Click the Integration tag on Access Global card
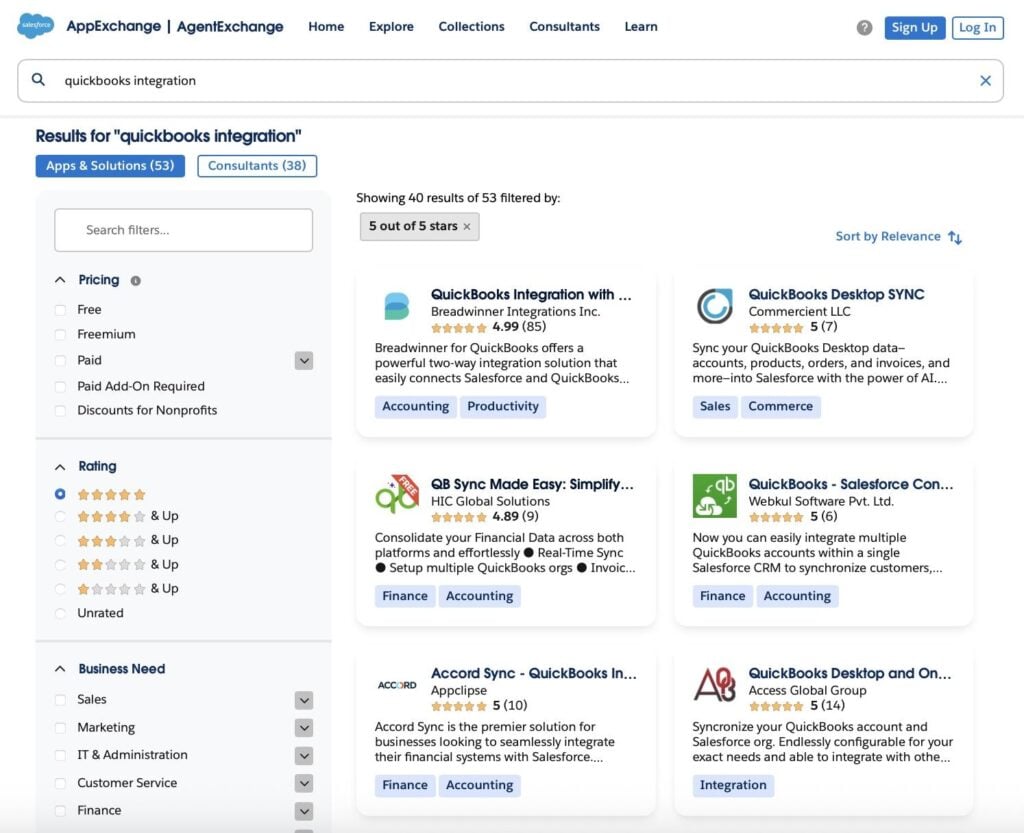 coord(733,785)
